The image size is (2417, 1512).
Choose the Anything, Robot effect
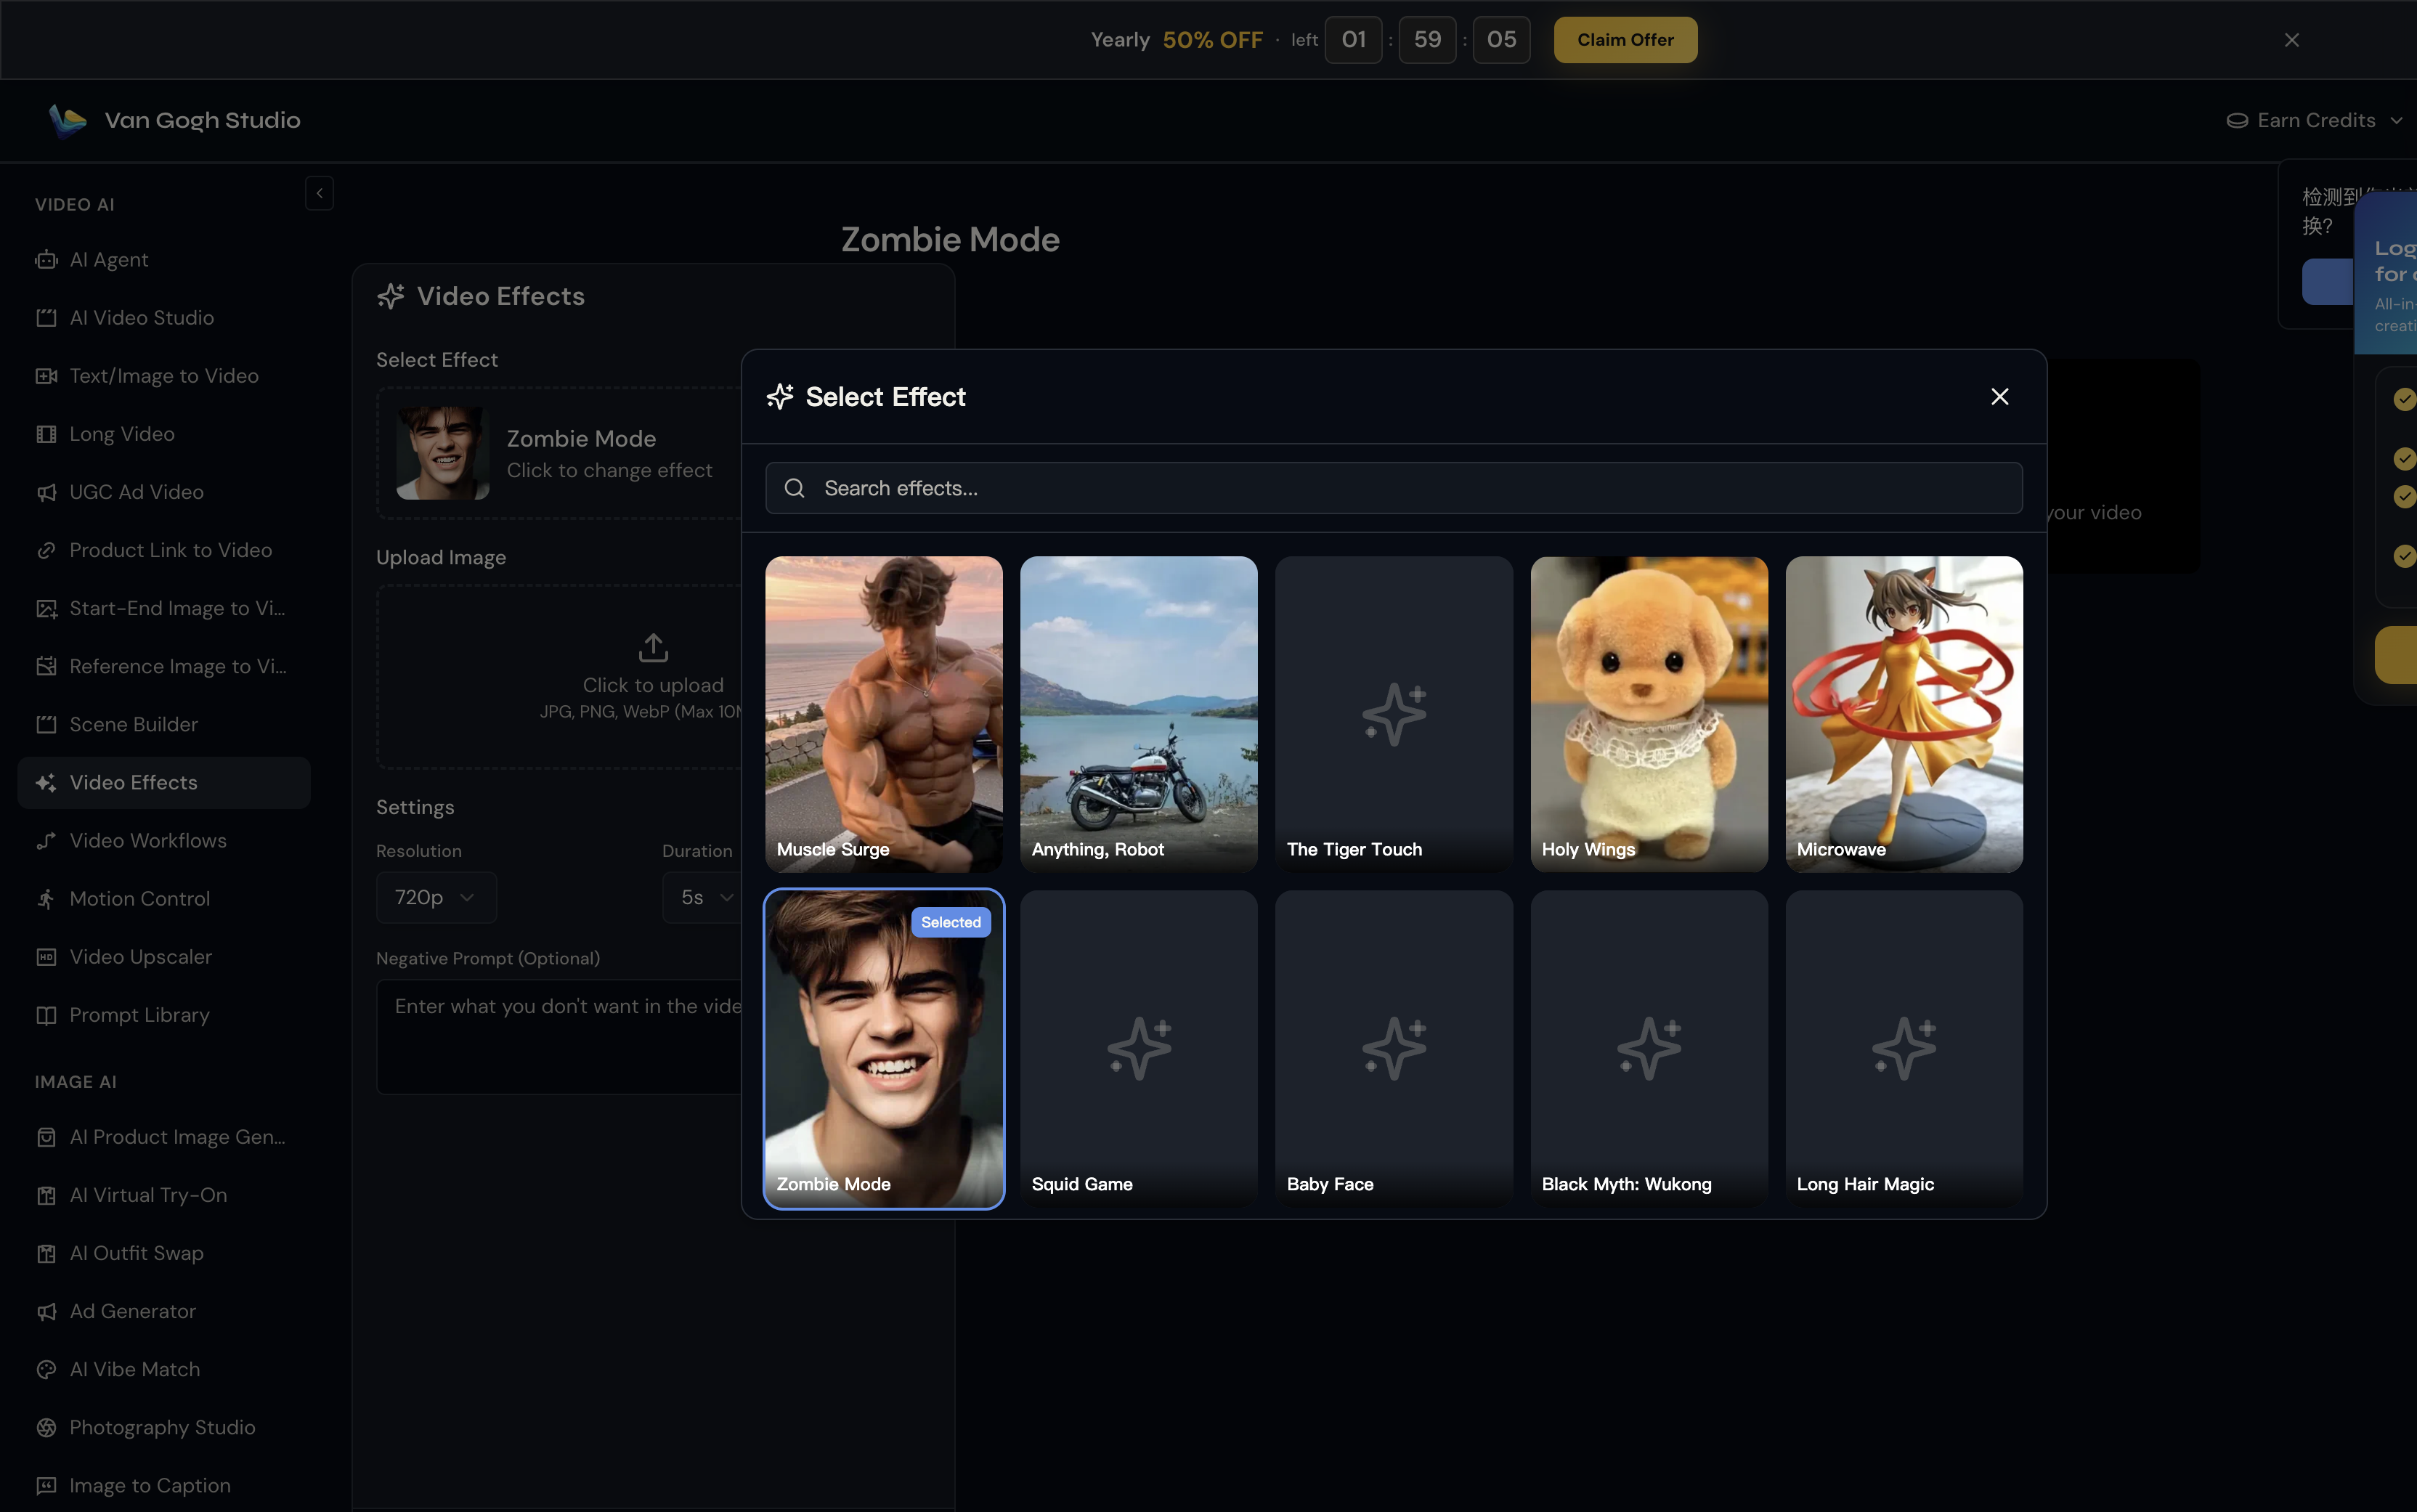[1139, 714]
